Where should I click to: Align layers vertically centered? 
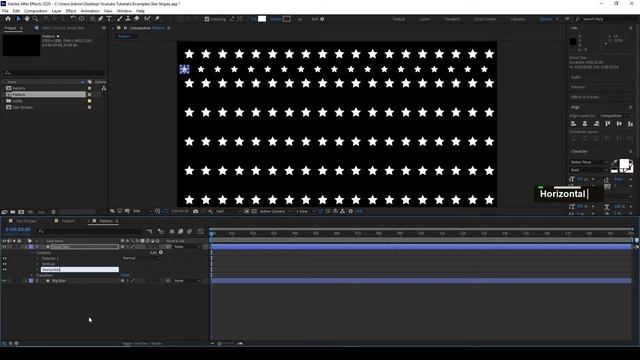[619, 124]
